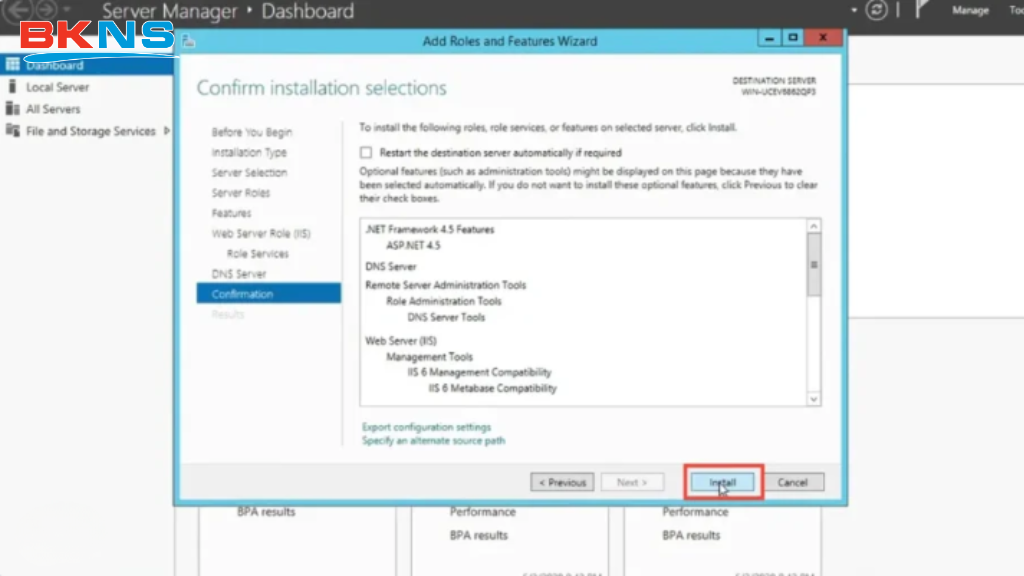
Task: Open the notifications flag icon
Action: 922,10
